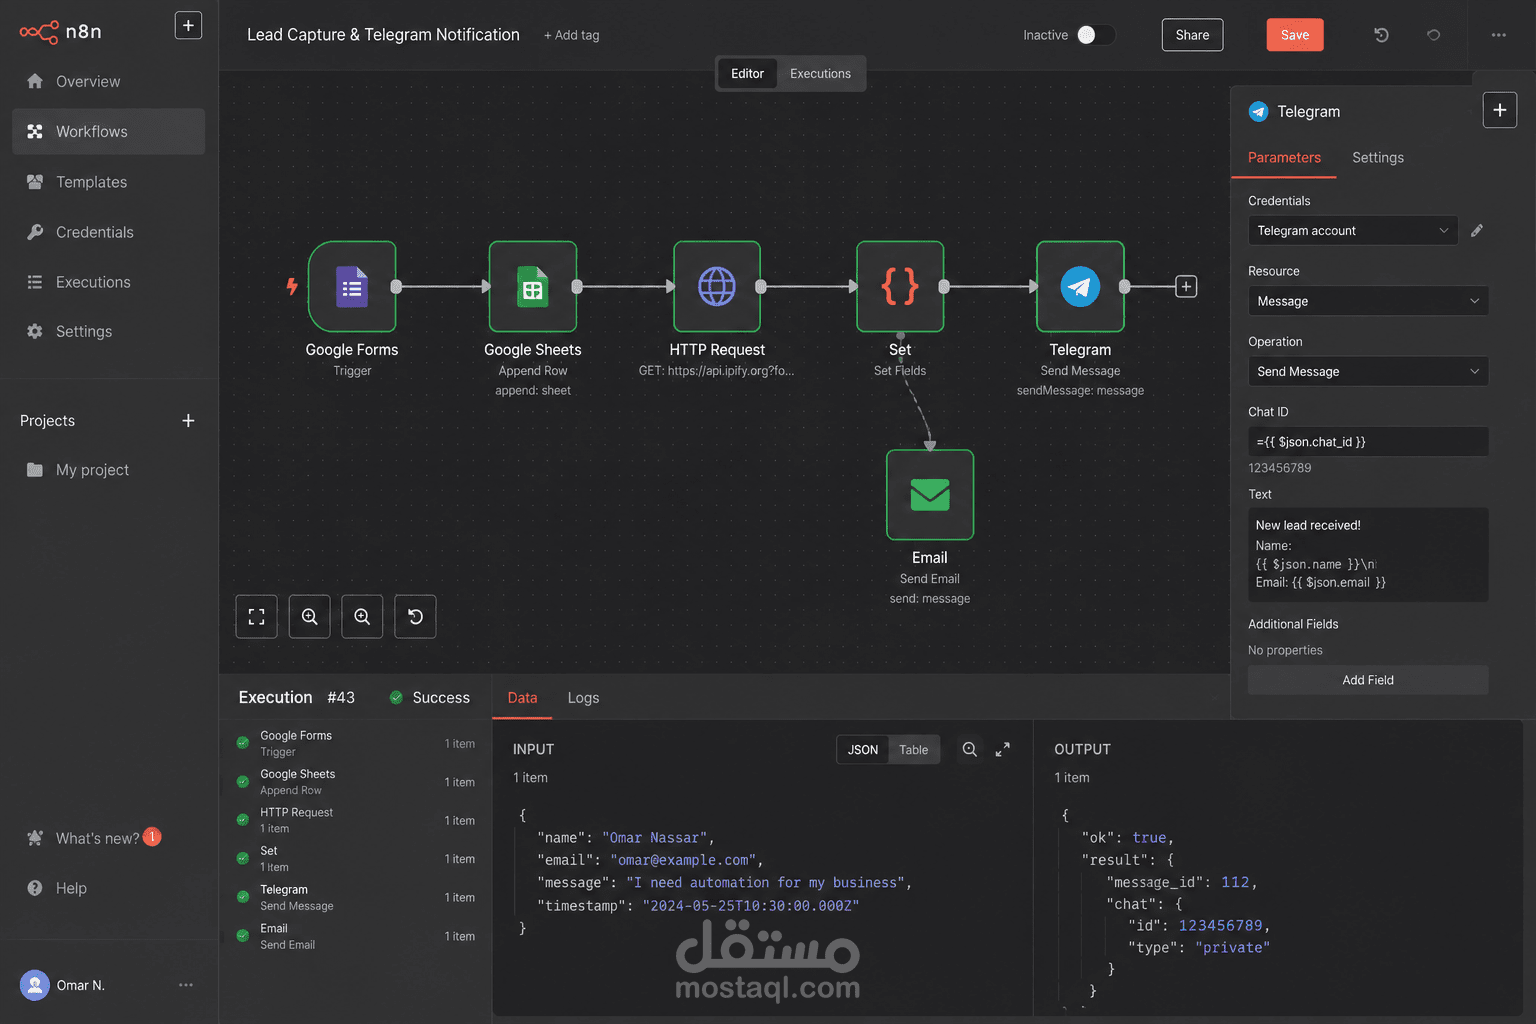Select the HTTP Request node
The width and height of the screenshot is (1536, 1024).
(x=717, y=286)
